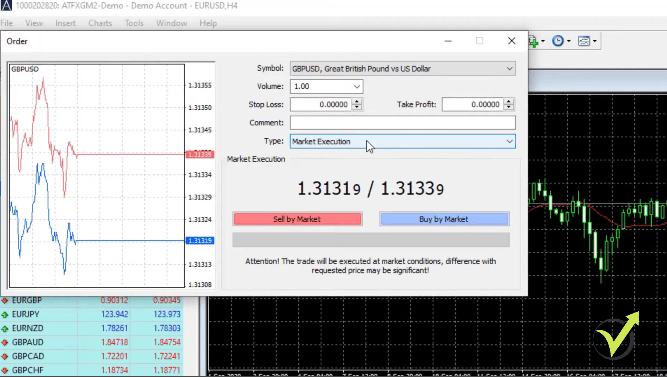
Task: Expand the Indicators list dropdown arrow
Action: coord(543,41)
